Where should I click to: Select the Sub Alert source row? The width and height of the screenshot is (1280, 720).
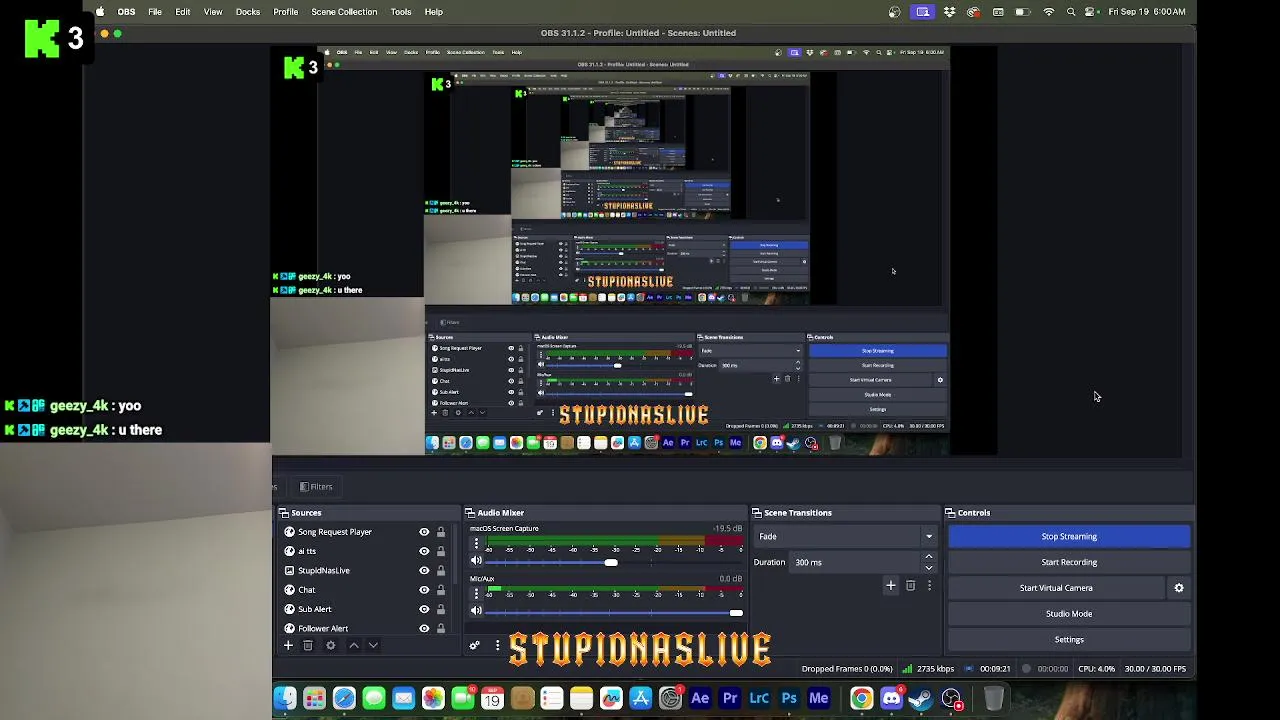(x=365, y=609)
